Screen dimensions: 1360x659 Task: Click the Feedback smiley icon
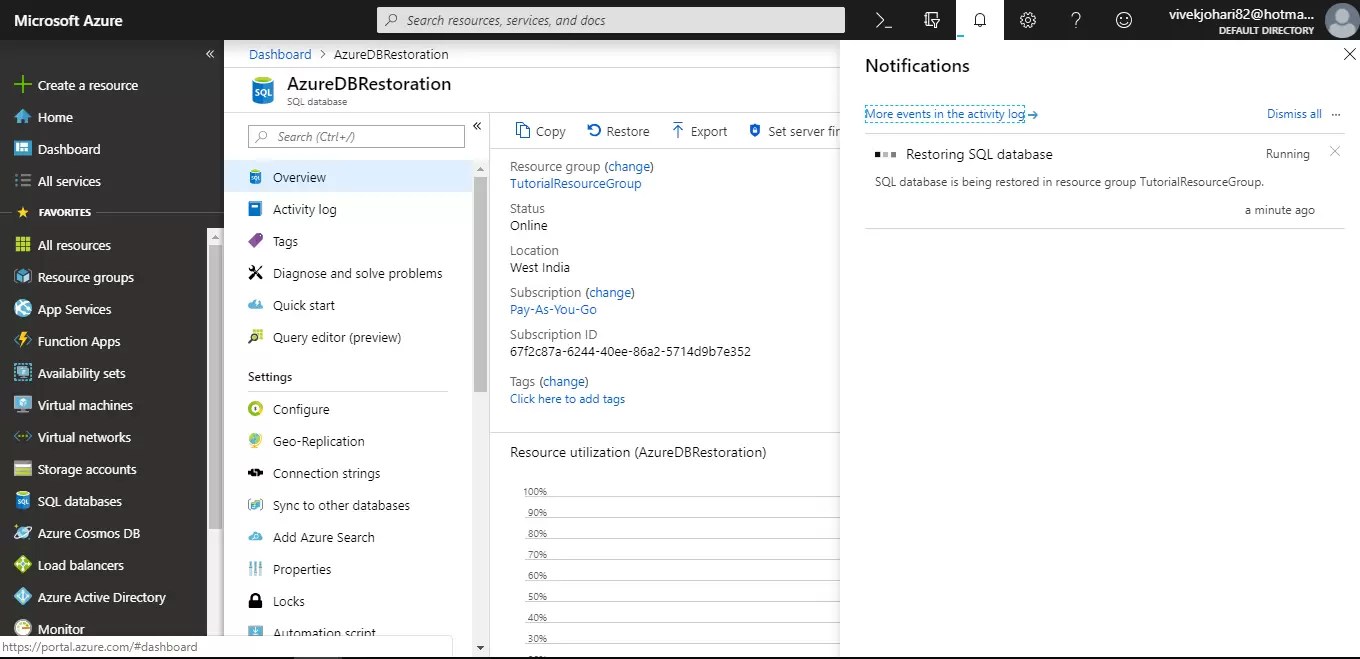coord(1124,20)
